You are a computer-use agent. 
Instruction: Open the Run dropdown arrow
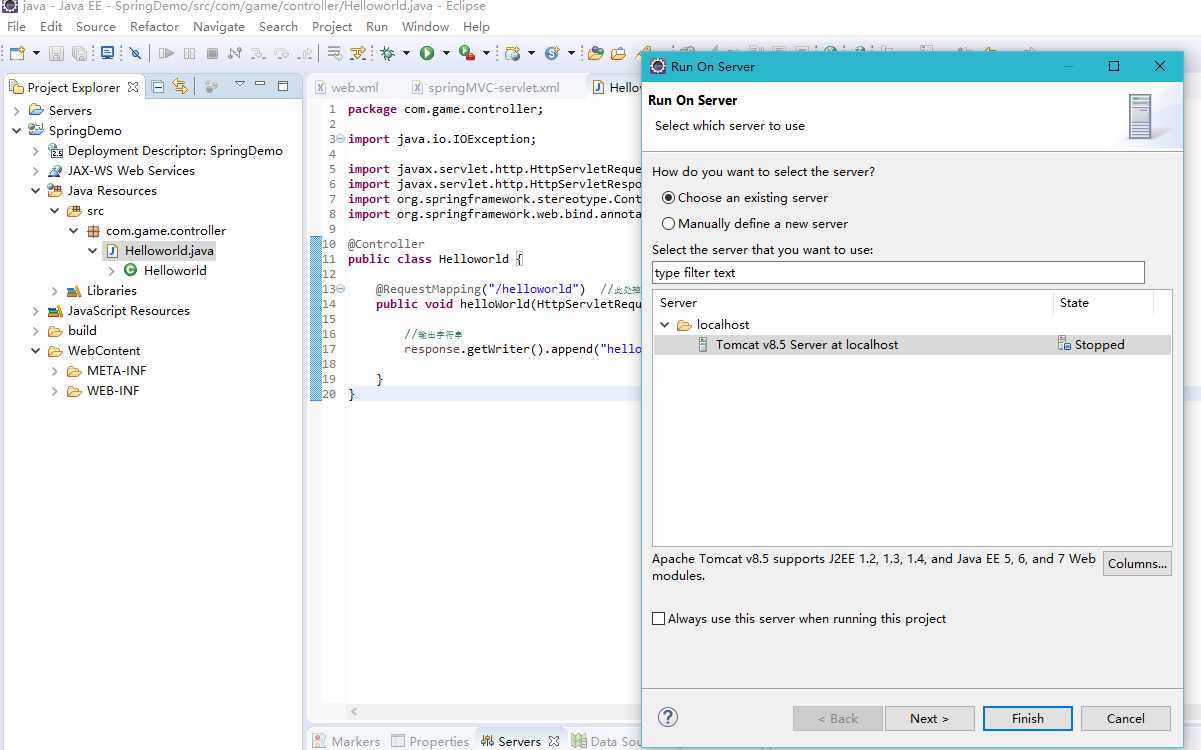(446, 53)
